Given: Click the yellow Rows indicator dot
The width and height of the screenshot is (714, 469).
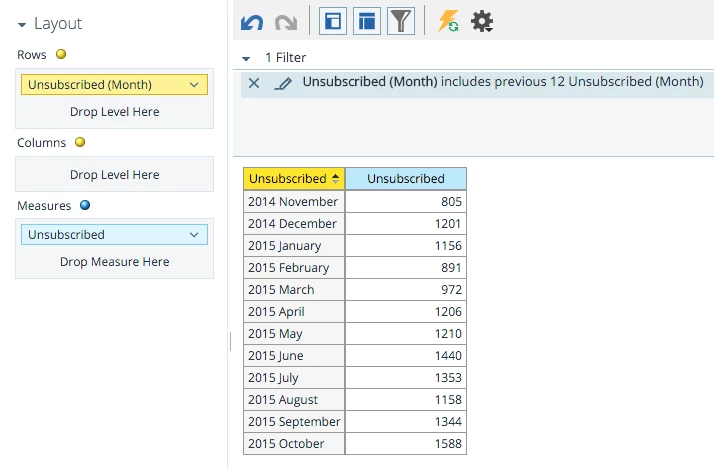Looking at the screenshot, I should (61, 54).
